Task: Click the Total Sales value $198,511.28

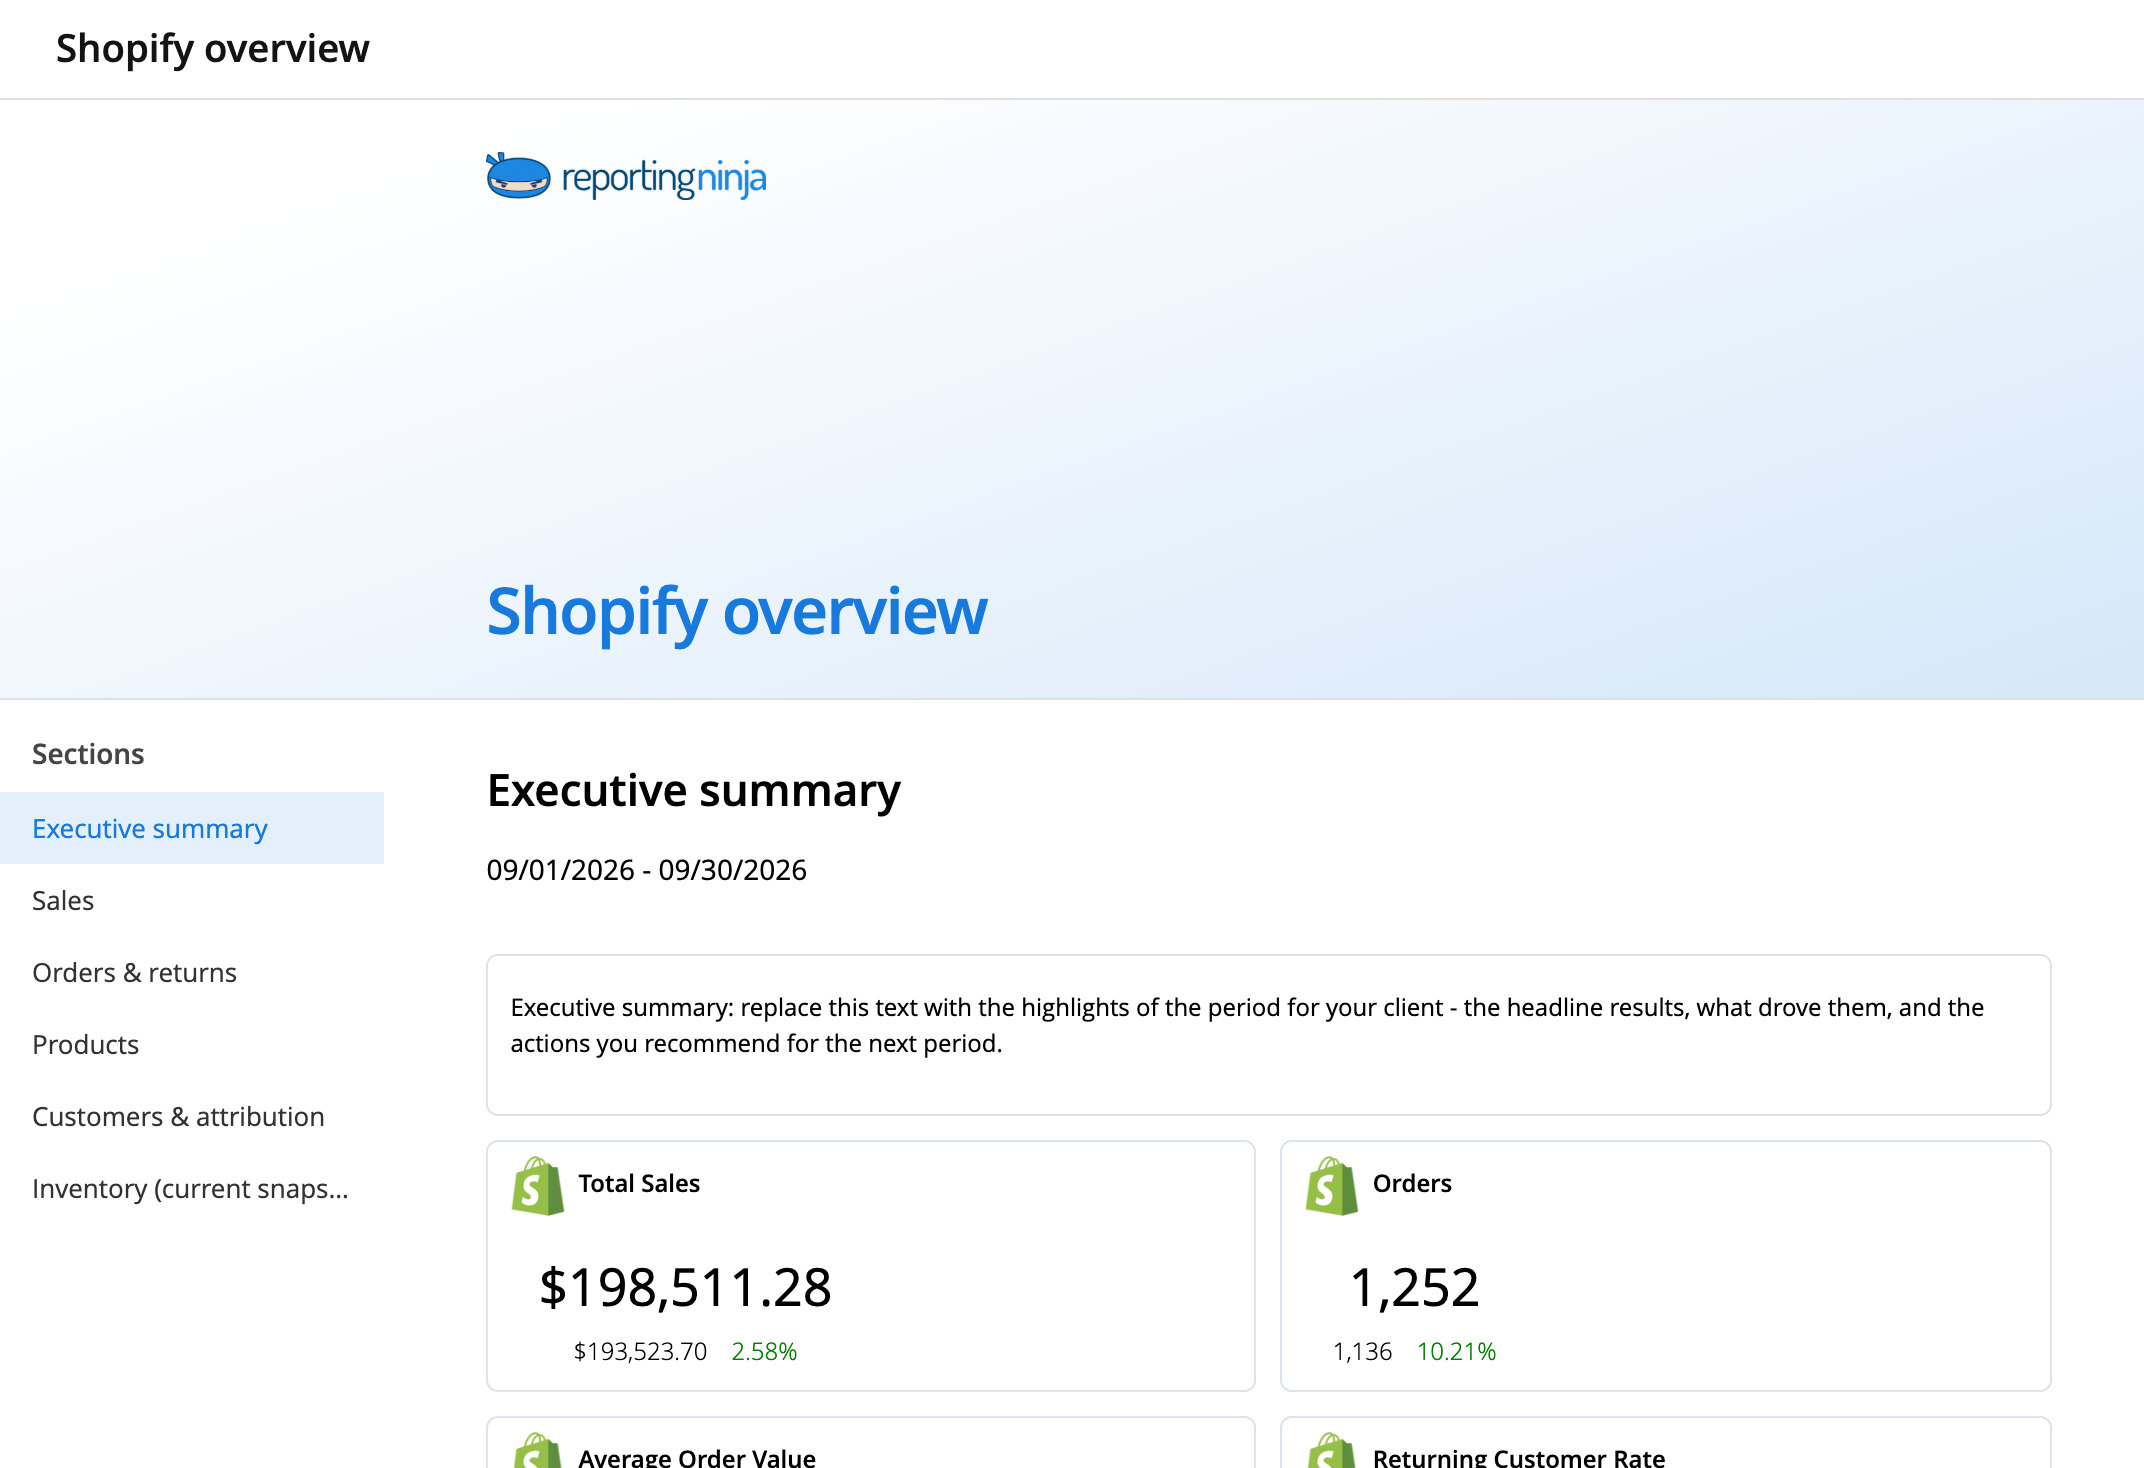Action: [685, 1287]
